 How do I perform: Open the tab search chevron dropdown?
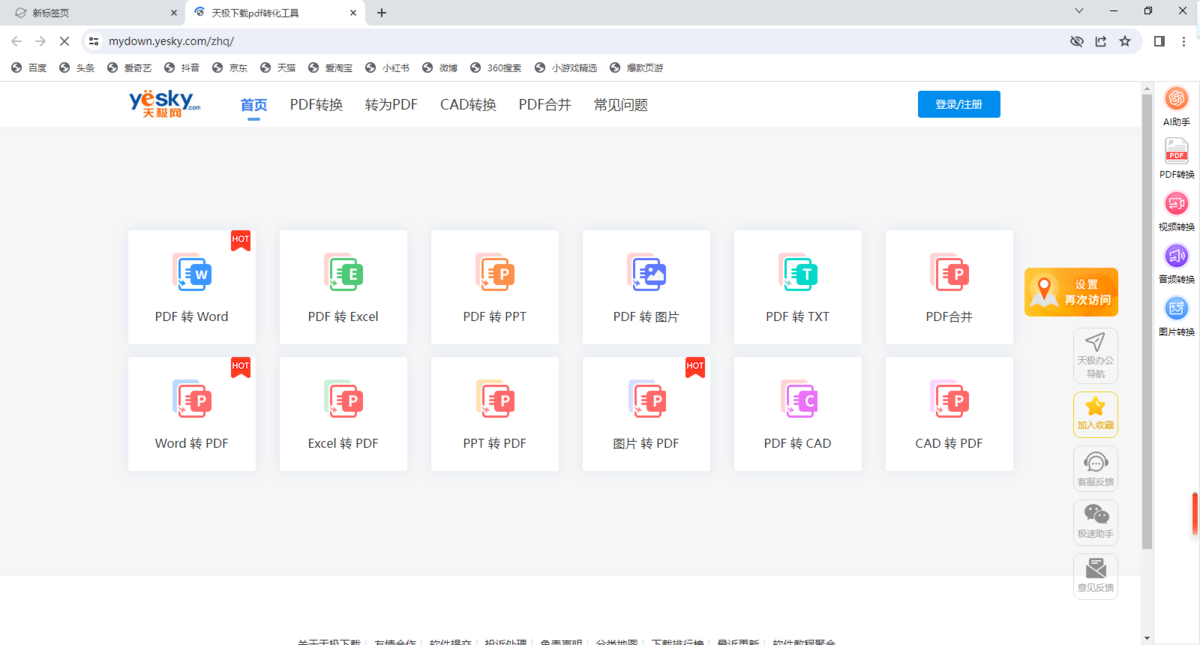(x=1079, y=12)
